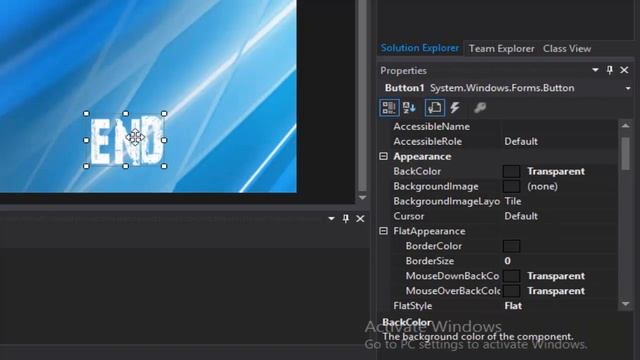
Task: Click the empty AccessibleName value field
Action: [560, 127]
